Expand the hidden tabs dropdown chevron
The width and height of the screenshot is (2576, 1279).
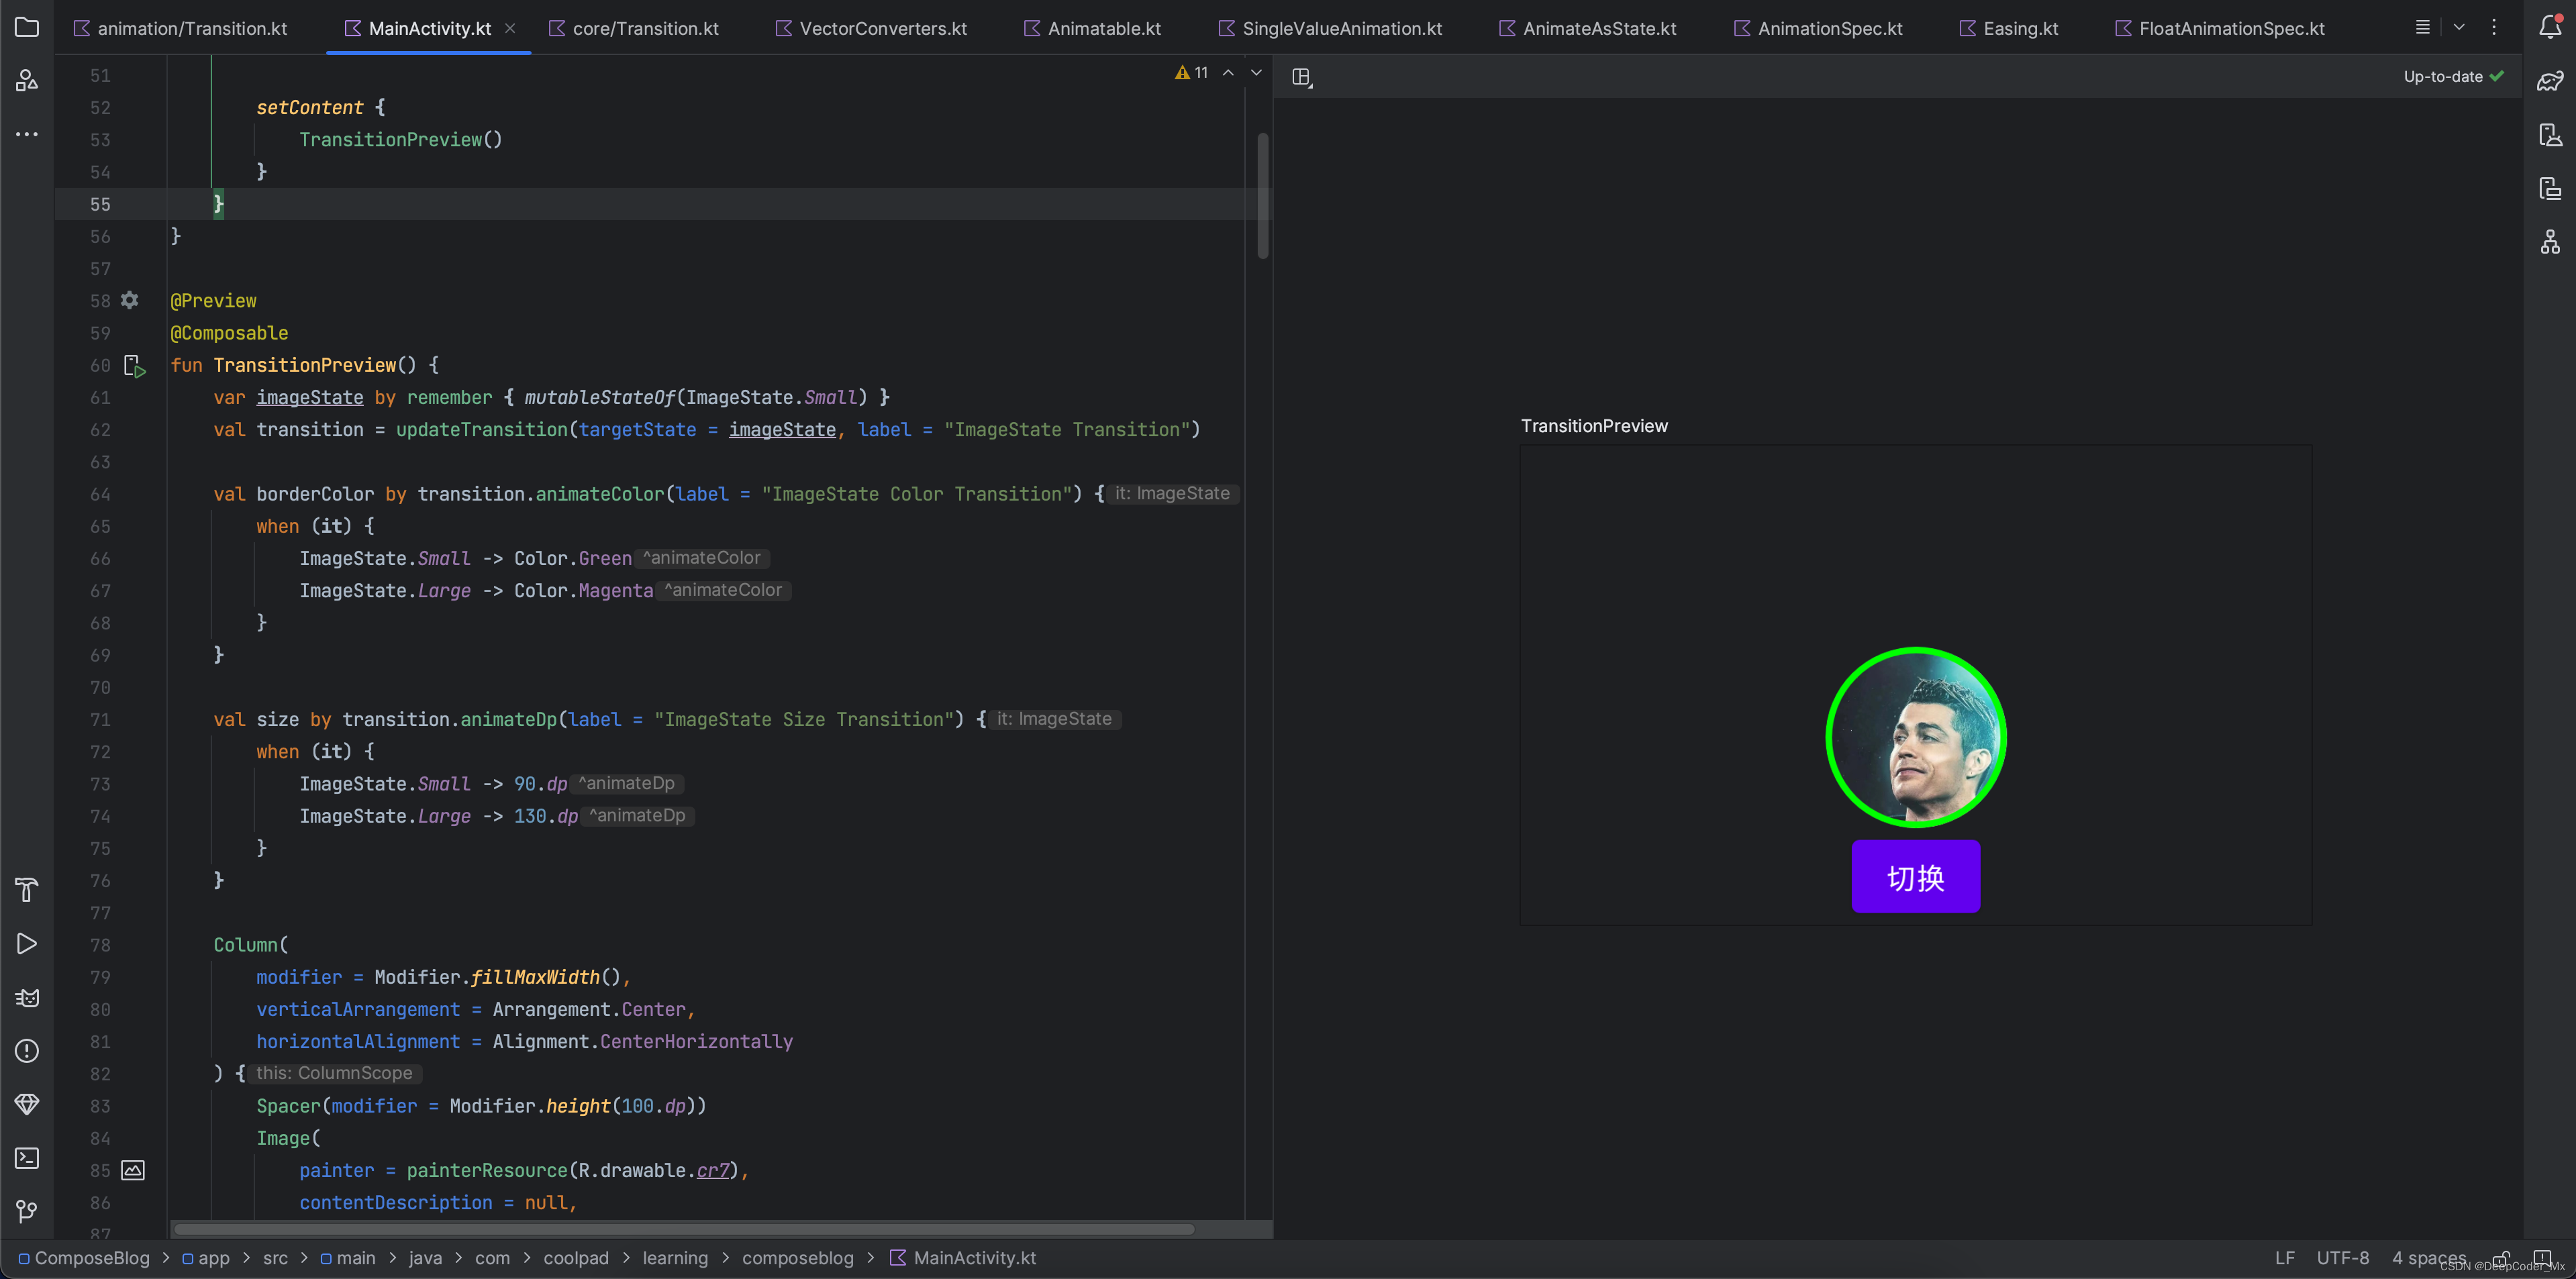tap(2459, 27)
